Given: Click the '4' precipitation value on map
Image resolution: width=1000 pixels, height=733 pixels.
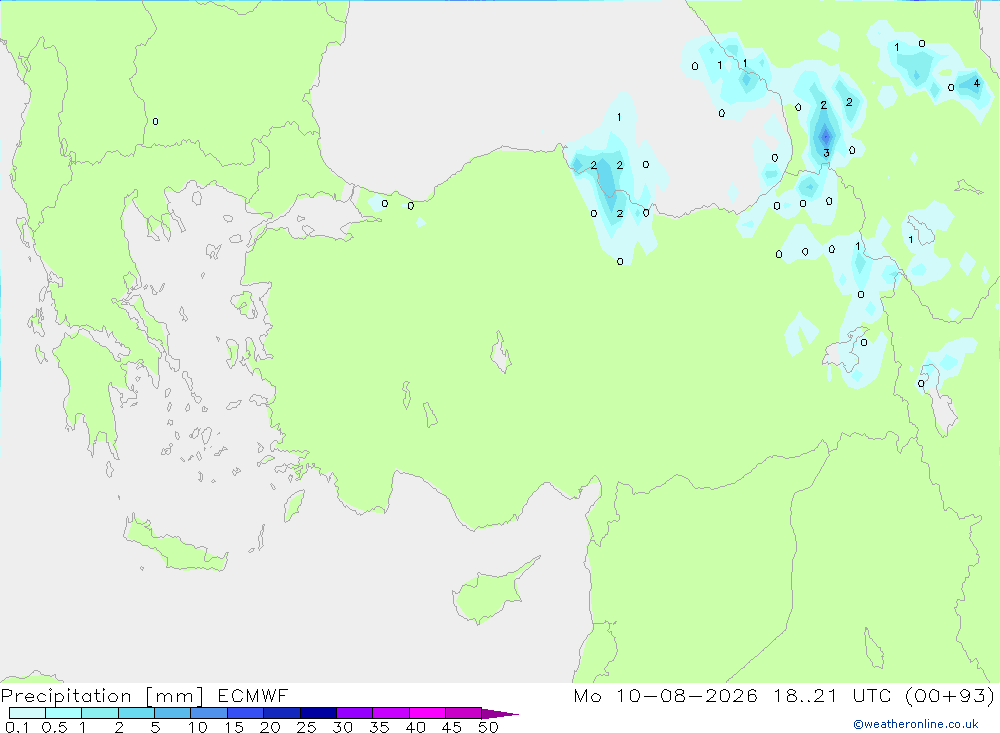Looking at the screenshot, I should [x=976, y=83].
